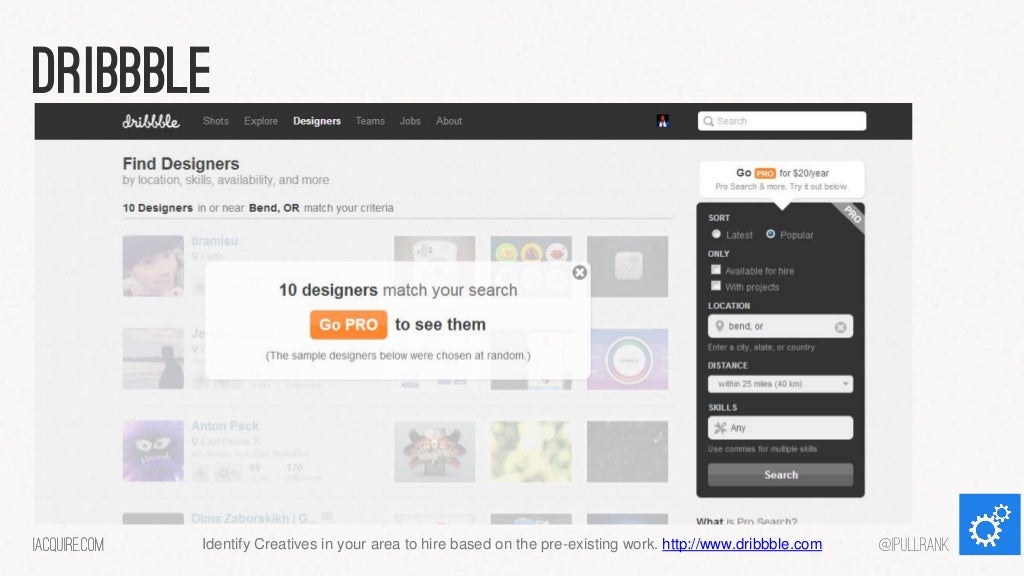This screenshot has width=1024, height=576.
Task: Select the Popular sort radio button
Action: click(771, 234)
